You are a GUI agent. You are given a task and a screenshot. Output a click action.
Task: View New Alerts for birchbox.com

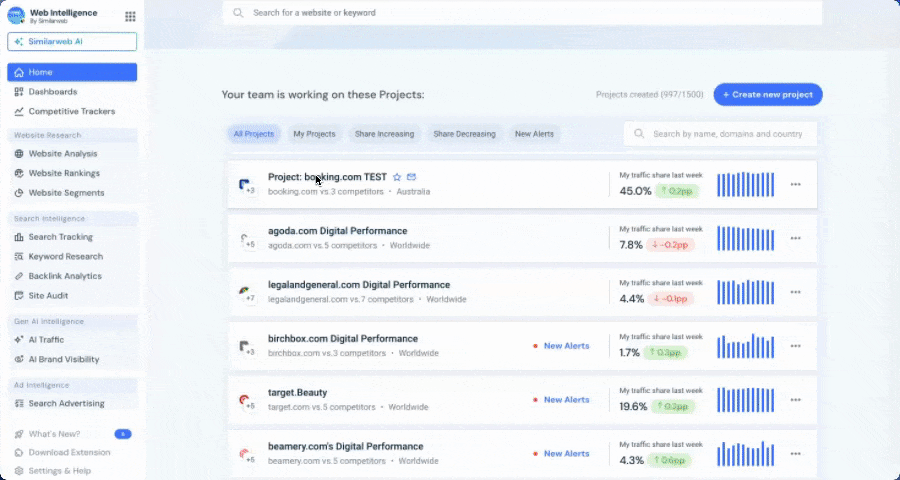(x=565, y=346)
